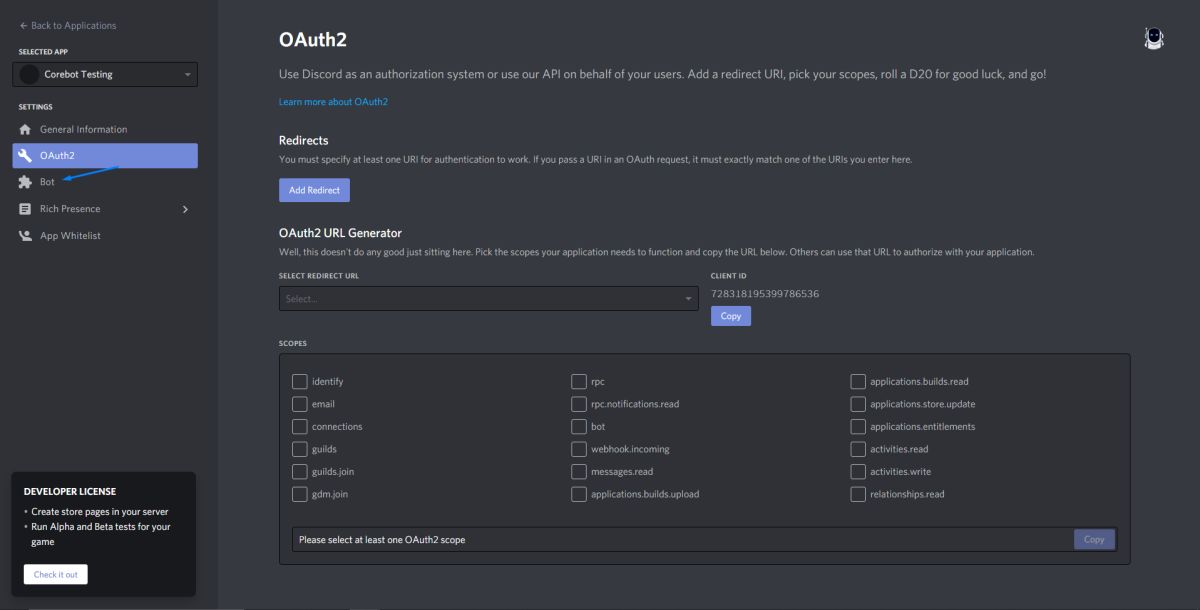Enable the bot scope checkbox

(579, 426)
